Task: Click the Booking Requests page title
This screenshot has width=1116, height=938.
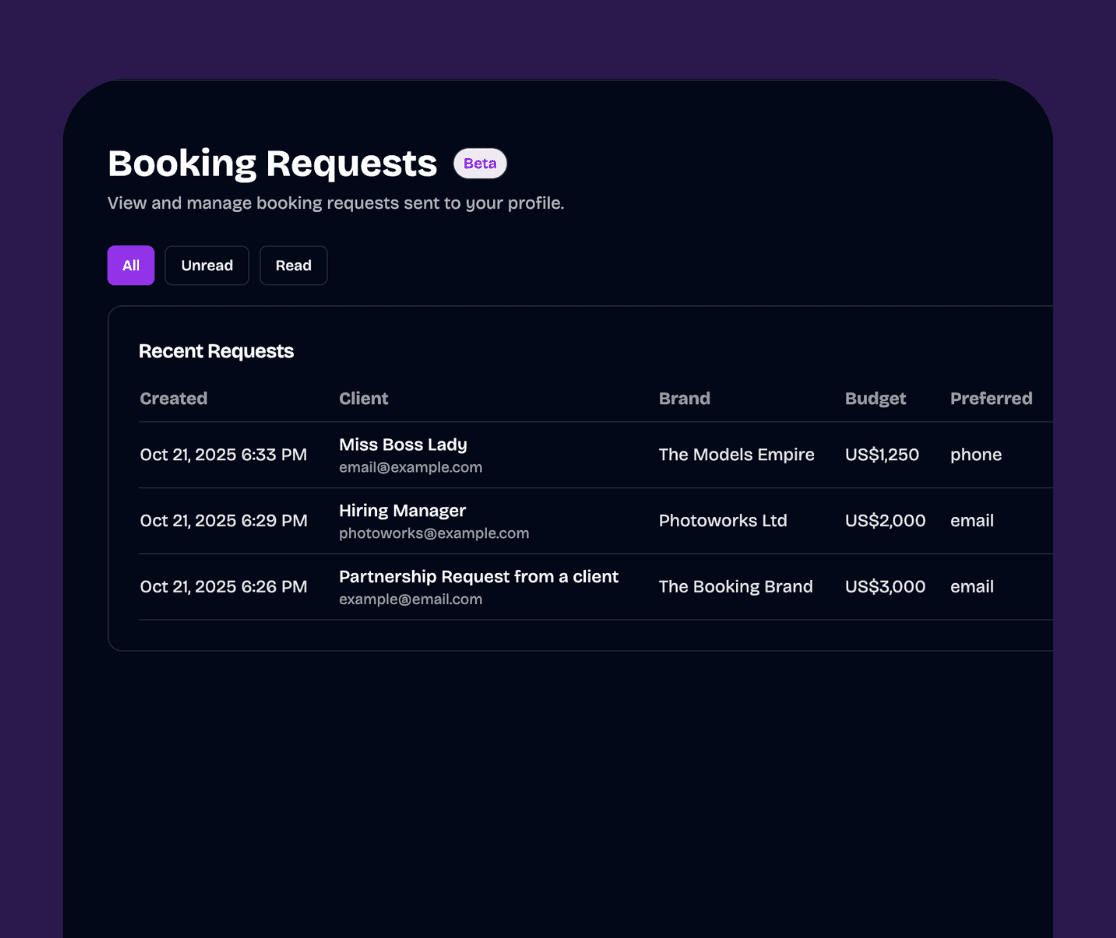Action: coord(273,164)
